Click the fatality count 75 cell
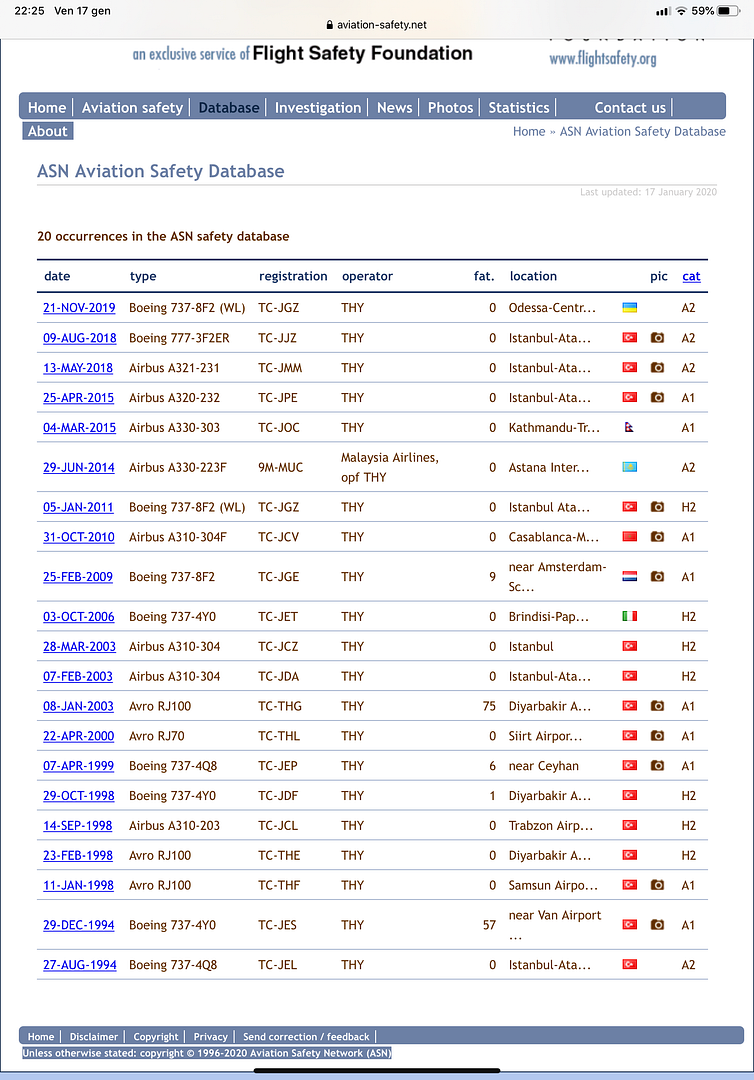This screenshot has width=754, height=1080. tap(489, 705)
